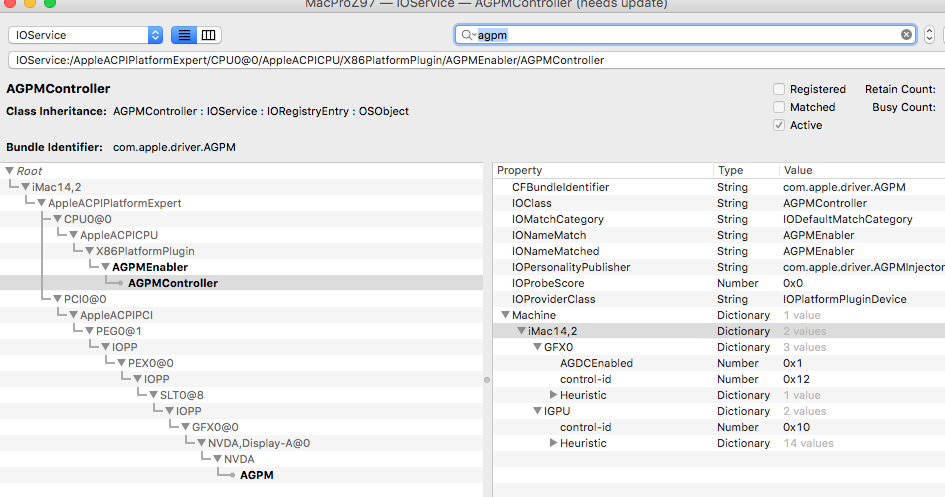Sort by the Property column header
Screen dimensions: 945x497
[x=603, y=170]
